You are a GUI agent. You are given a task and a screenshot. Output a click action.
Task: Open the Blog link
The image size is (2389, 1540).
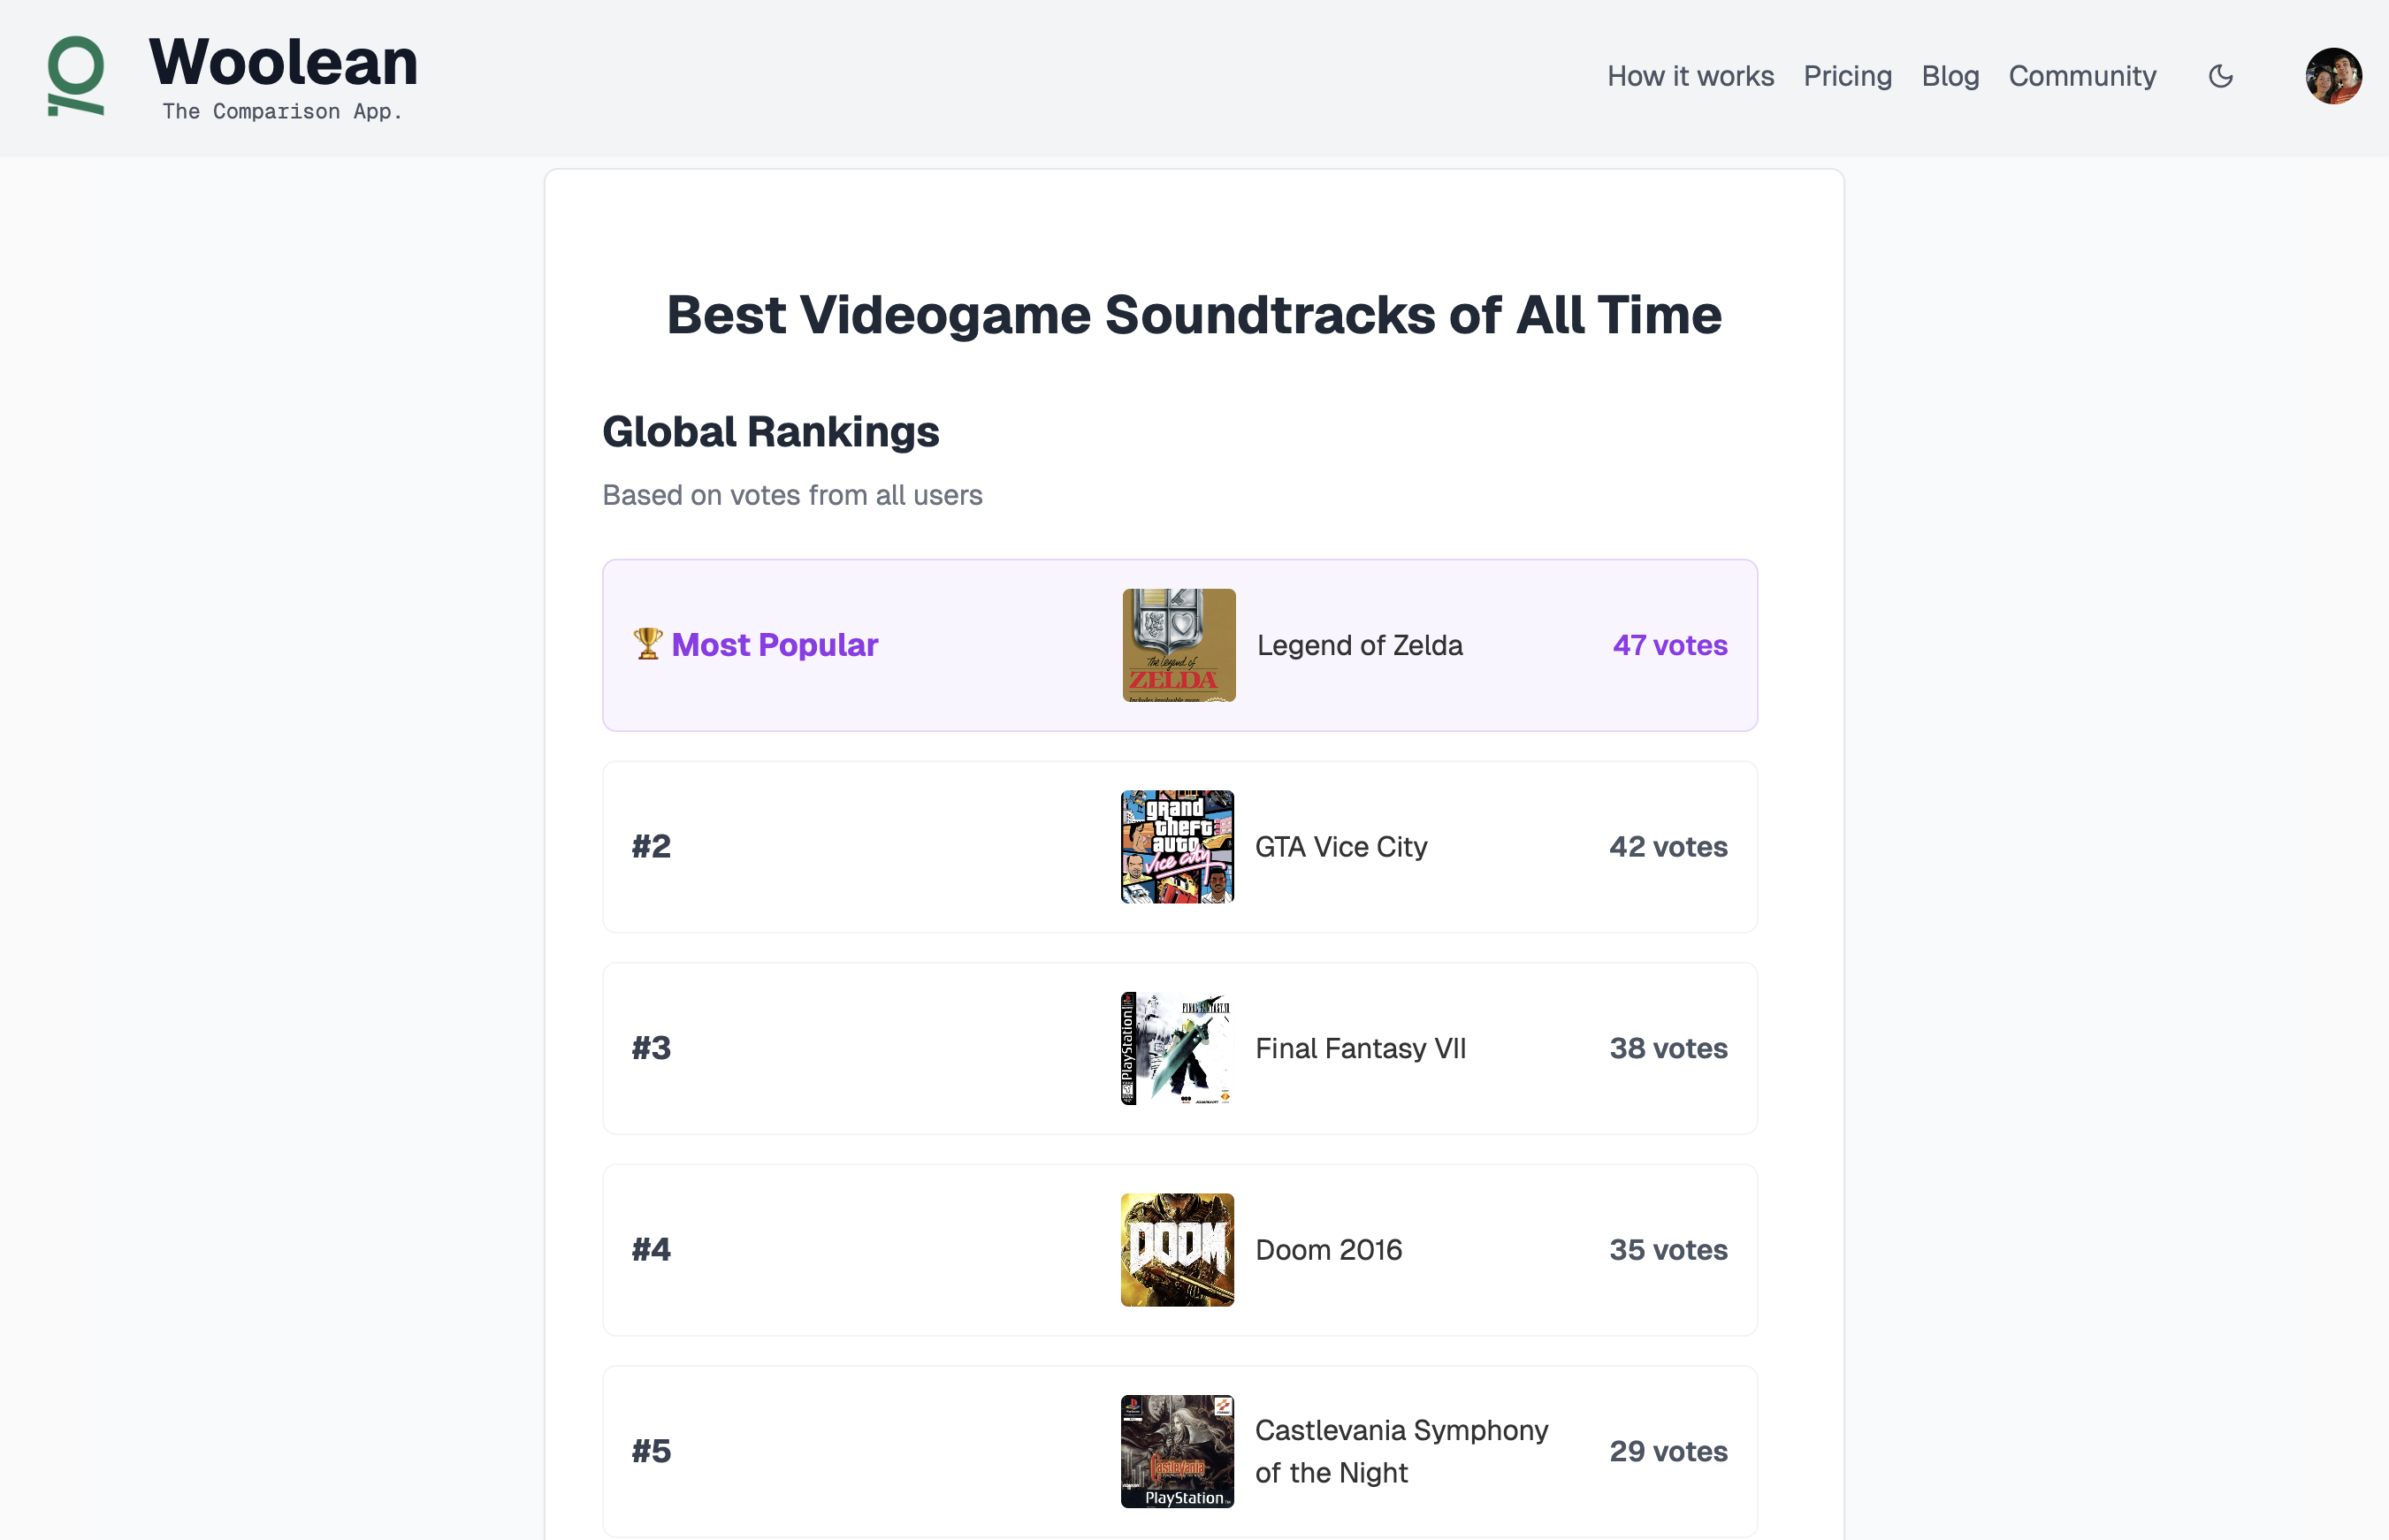[1950, 76]
